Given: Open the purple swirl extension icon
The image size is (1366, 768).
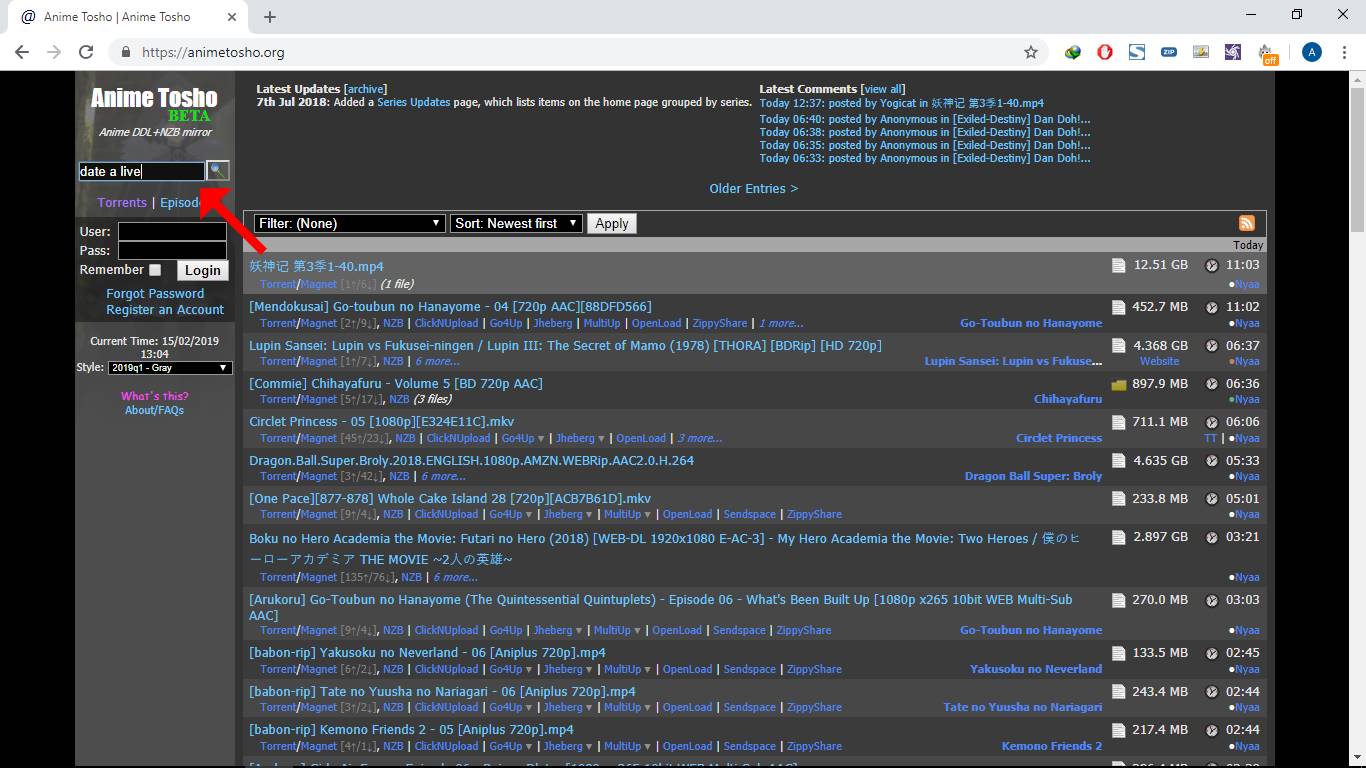Looking at the screenshot, I should pos(1233,52).
